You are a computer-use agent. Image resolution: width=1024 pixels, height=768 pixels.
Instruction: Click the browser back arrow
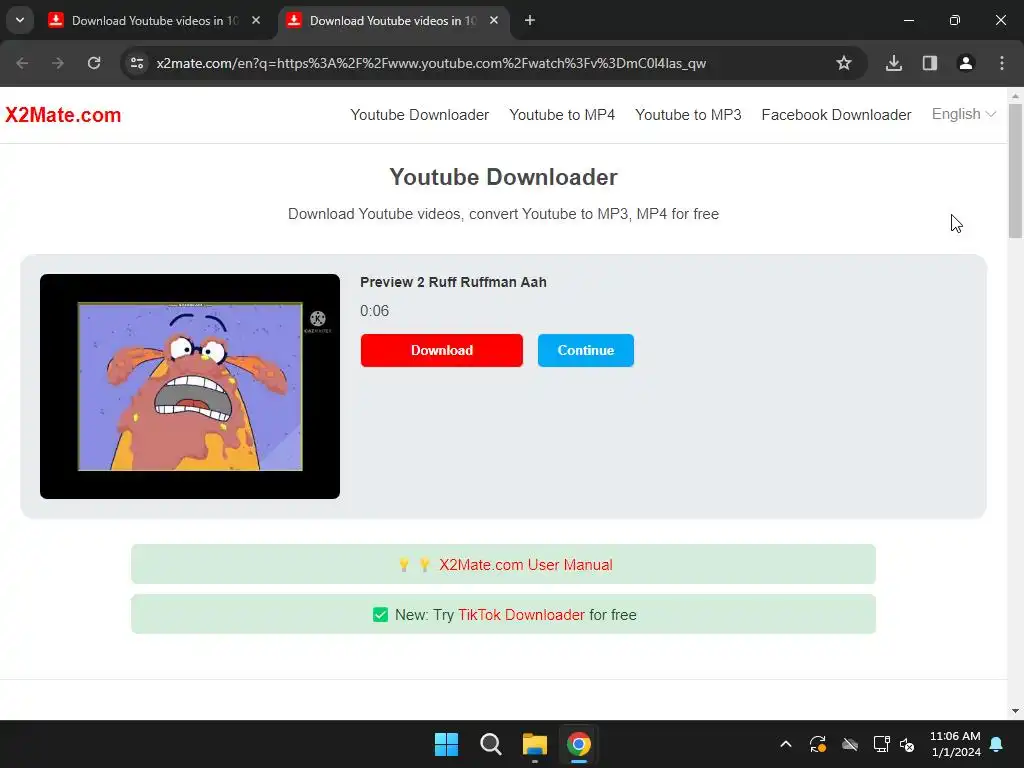pos(22,63)
